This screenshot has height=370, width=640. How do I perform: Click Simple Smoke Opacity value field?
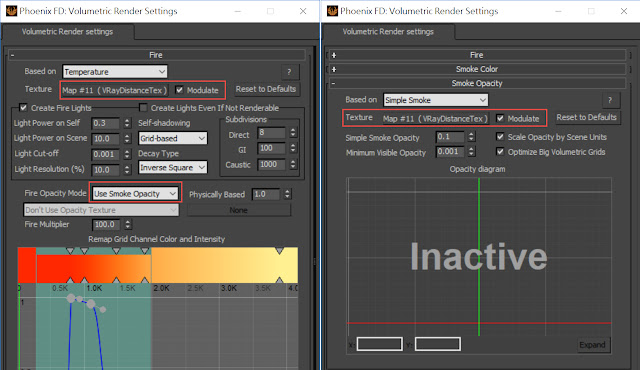450,137
